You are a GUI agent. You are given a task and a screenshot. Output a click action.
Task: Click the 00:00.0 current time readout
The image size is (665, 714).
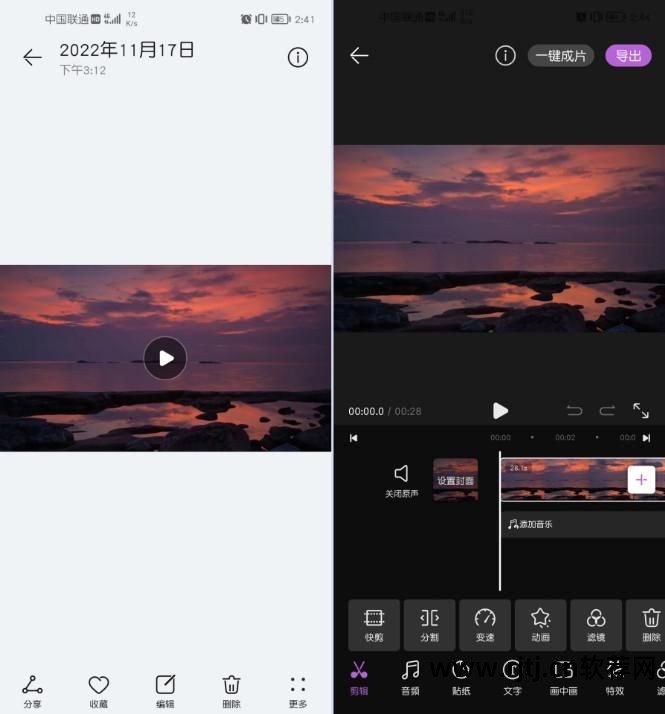[x=366, y=411]
